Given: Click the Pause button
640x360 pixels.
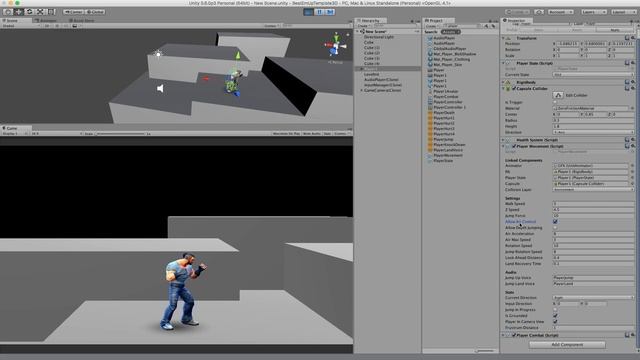Looking at the screenshot, I should [319, 12].
